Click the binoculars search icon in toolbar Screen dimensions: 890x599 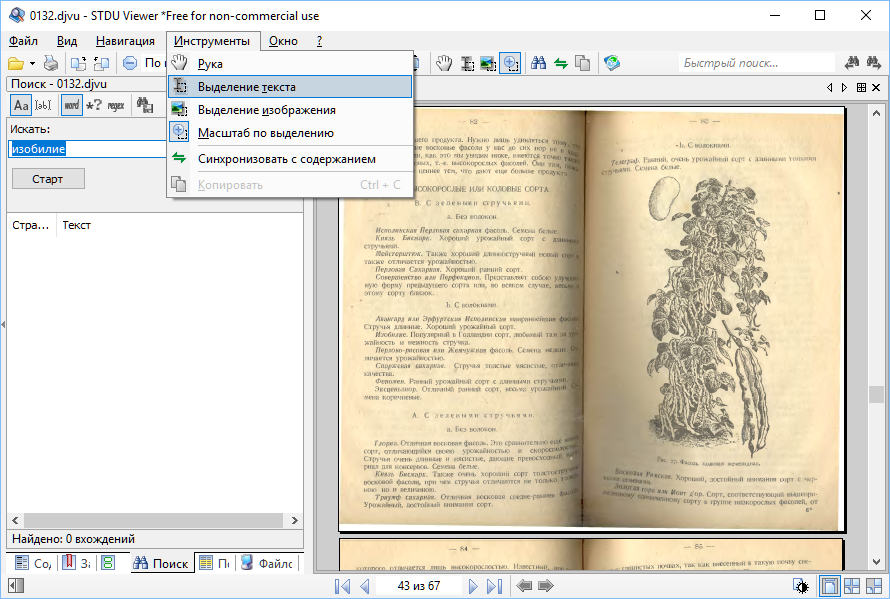point(539,63)
